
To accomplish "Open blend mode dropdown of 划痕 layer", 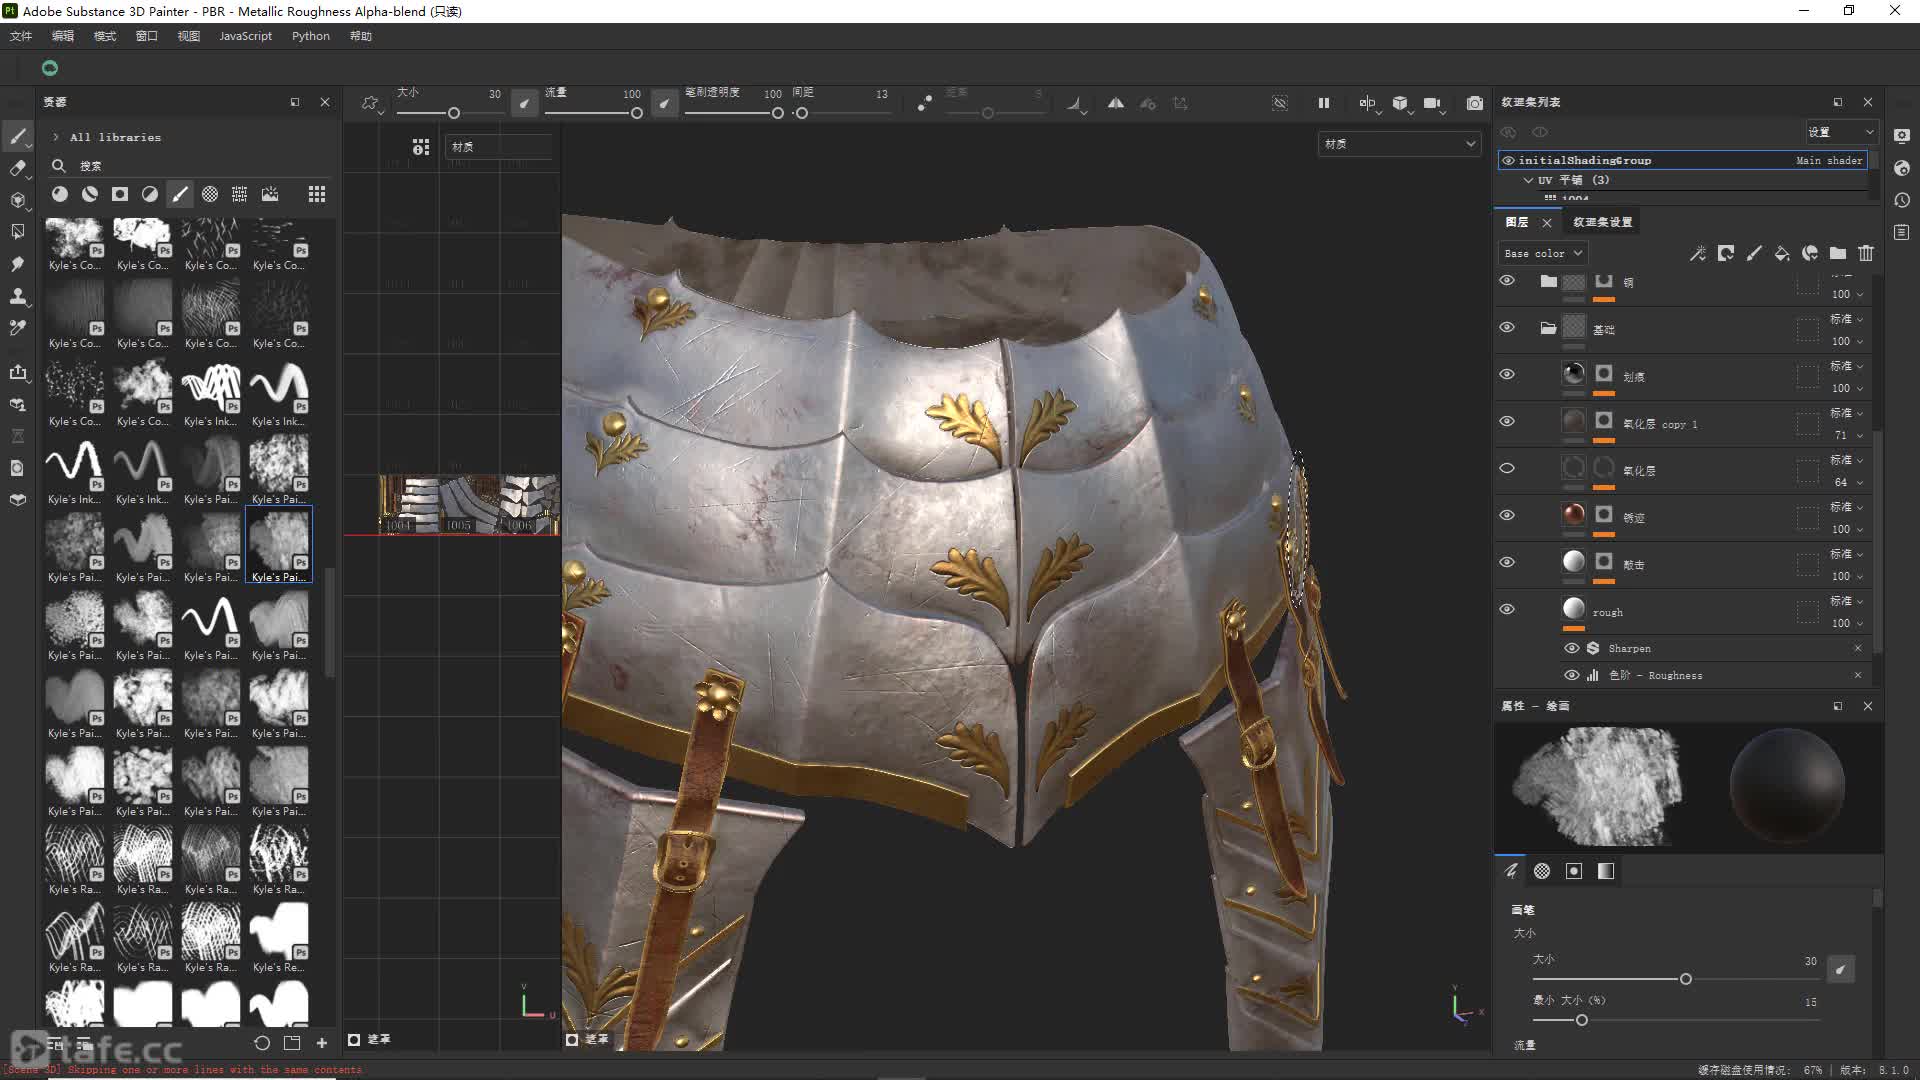I will coord(1847,366).
